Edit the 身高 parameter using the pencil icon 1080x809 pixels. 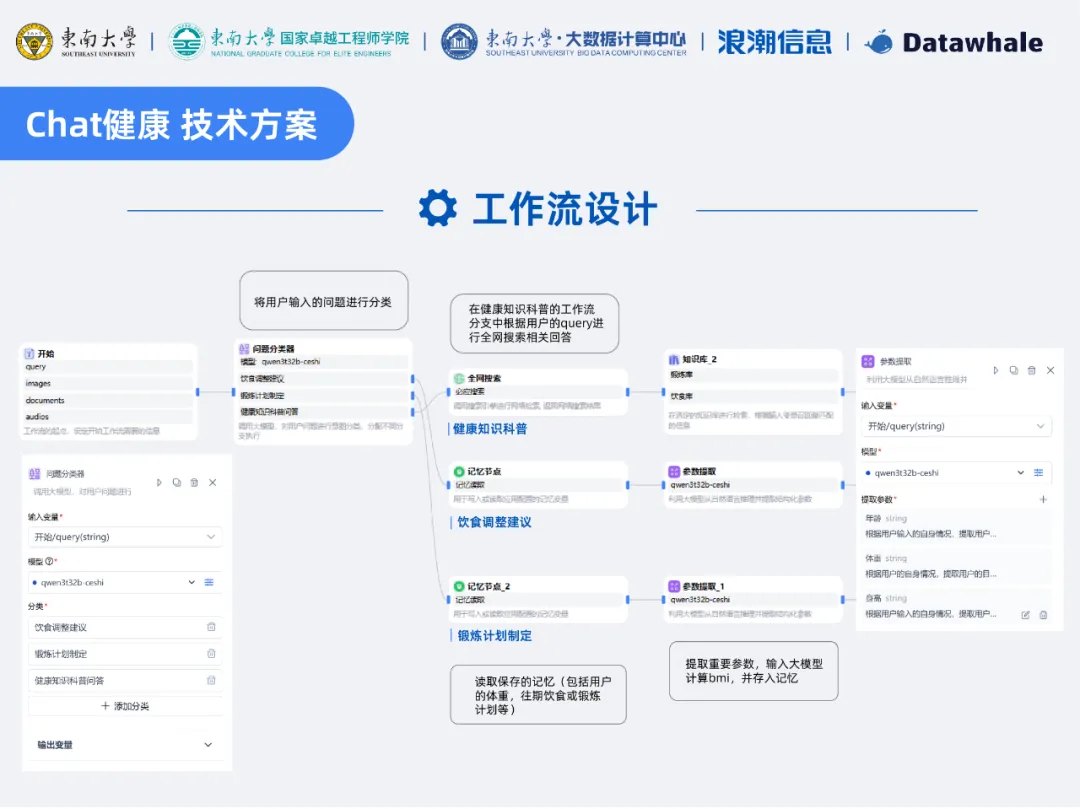(x=1025, y=614)
